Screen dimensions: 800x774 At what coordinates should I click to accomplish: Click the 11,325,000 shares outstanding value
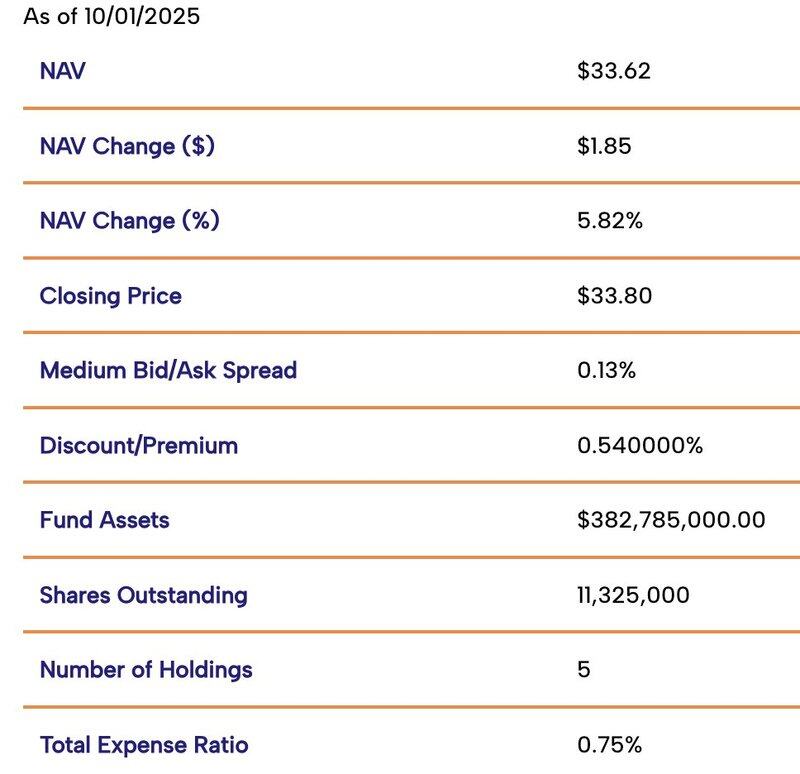click(x=633, y=595)
